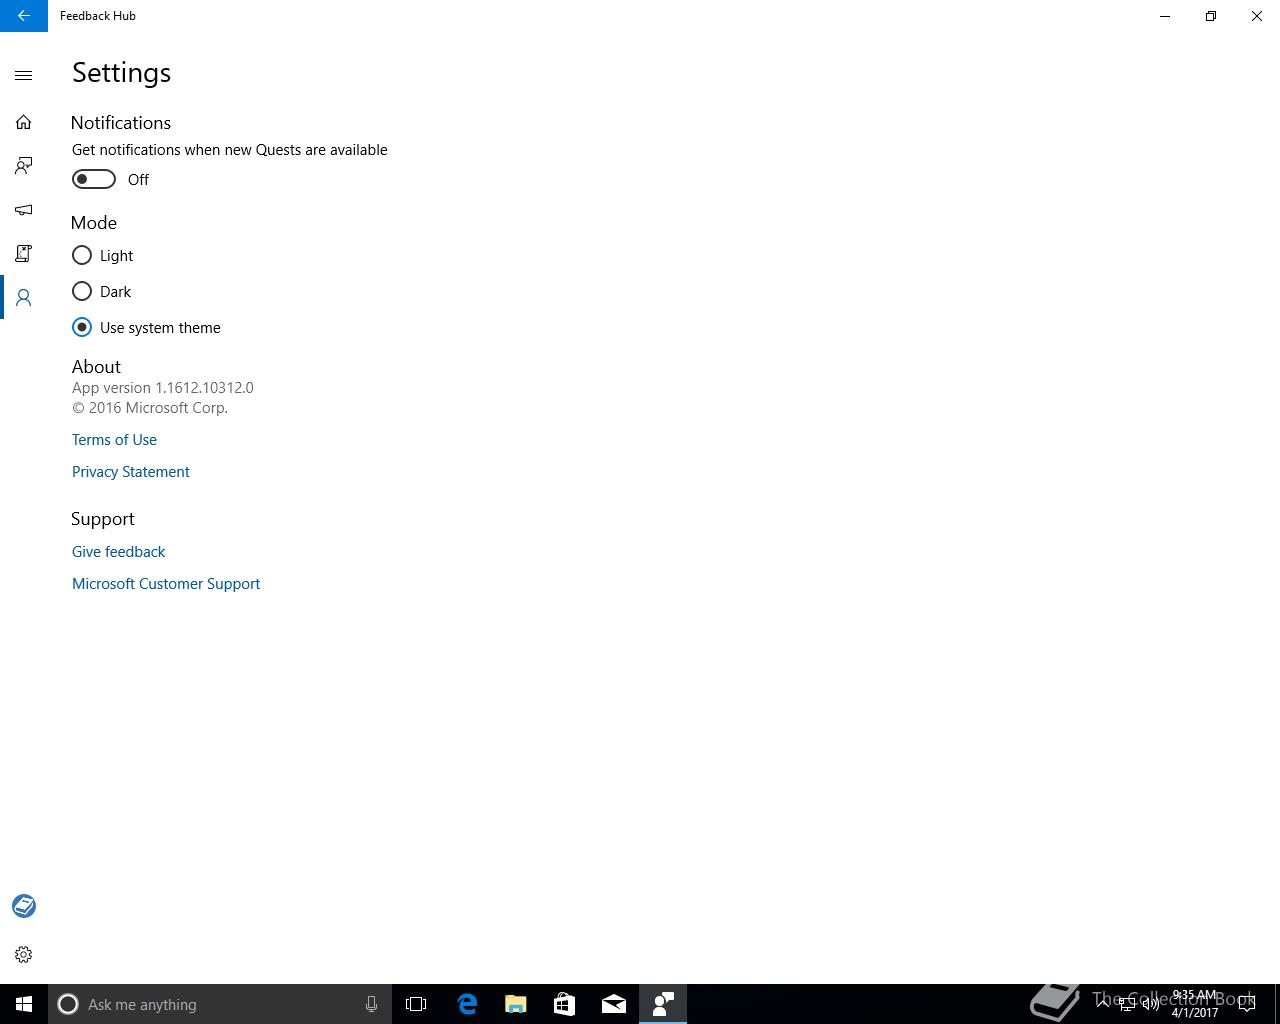Open the Microsoft Customer Support link
1280x1024 pixels.
click(166, 584)
